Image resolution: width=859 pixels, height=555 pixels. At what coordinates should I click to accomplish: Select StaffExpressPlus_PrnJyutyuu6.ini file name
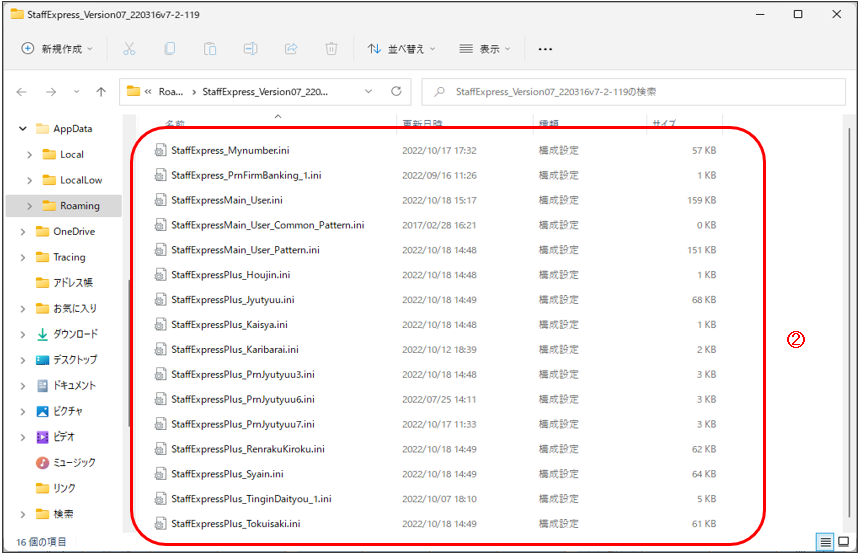coord(243,399)
